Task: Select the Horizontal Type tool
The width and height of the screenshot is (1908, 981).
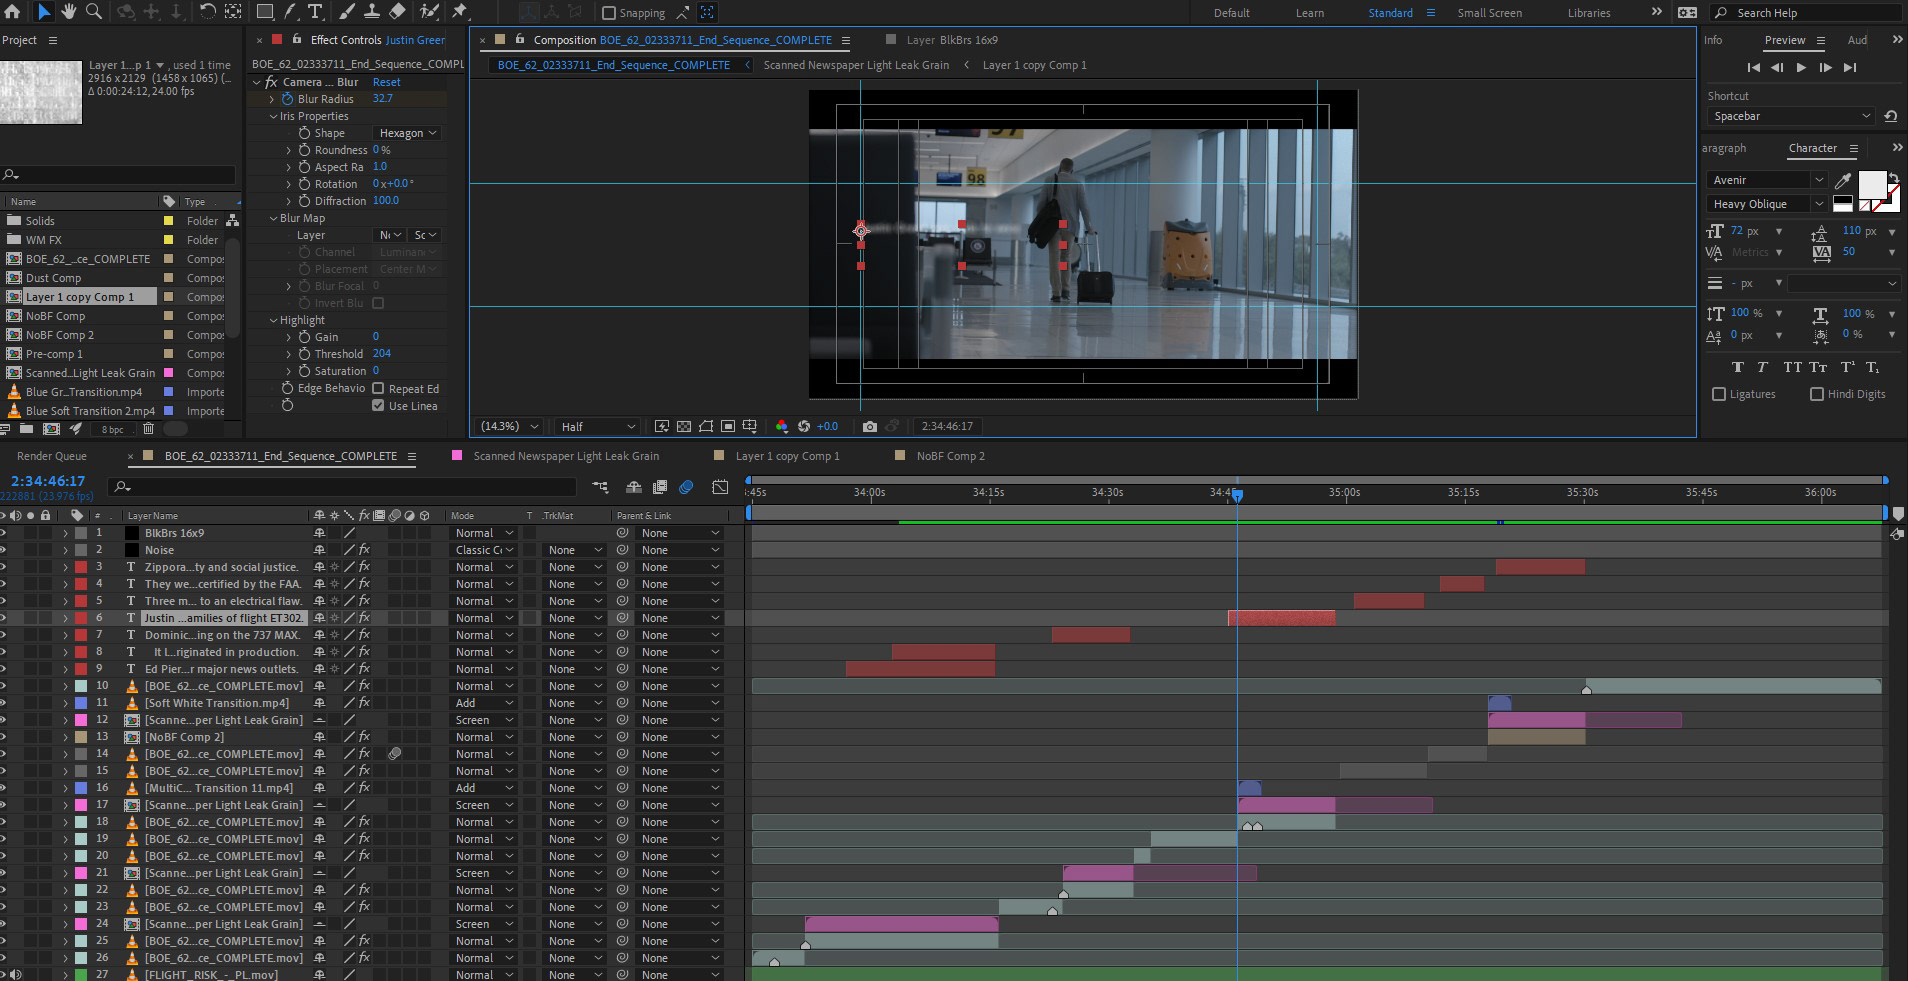Action: coord(314,12)
